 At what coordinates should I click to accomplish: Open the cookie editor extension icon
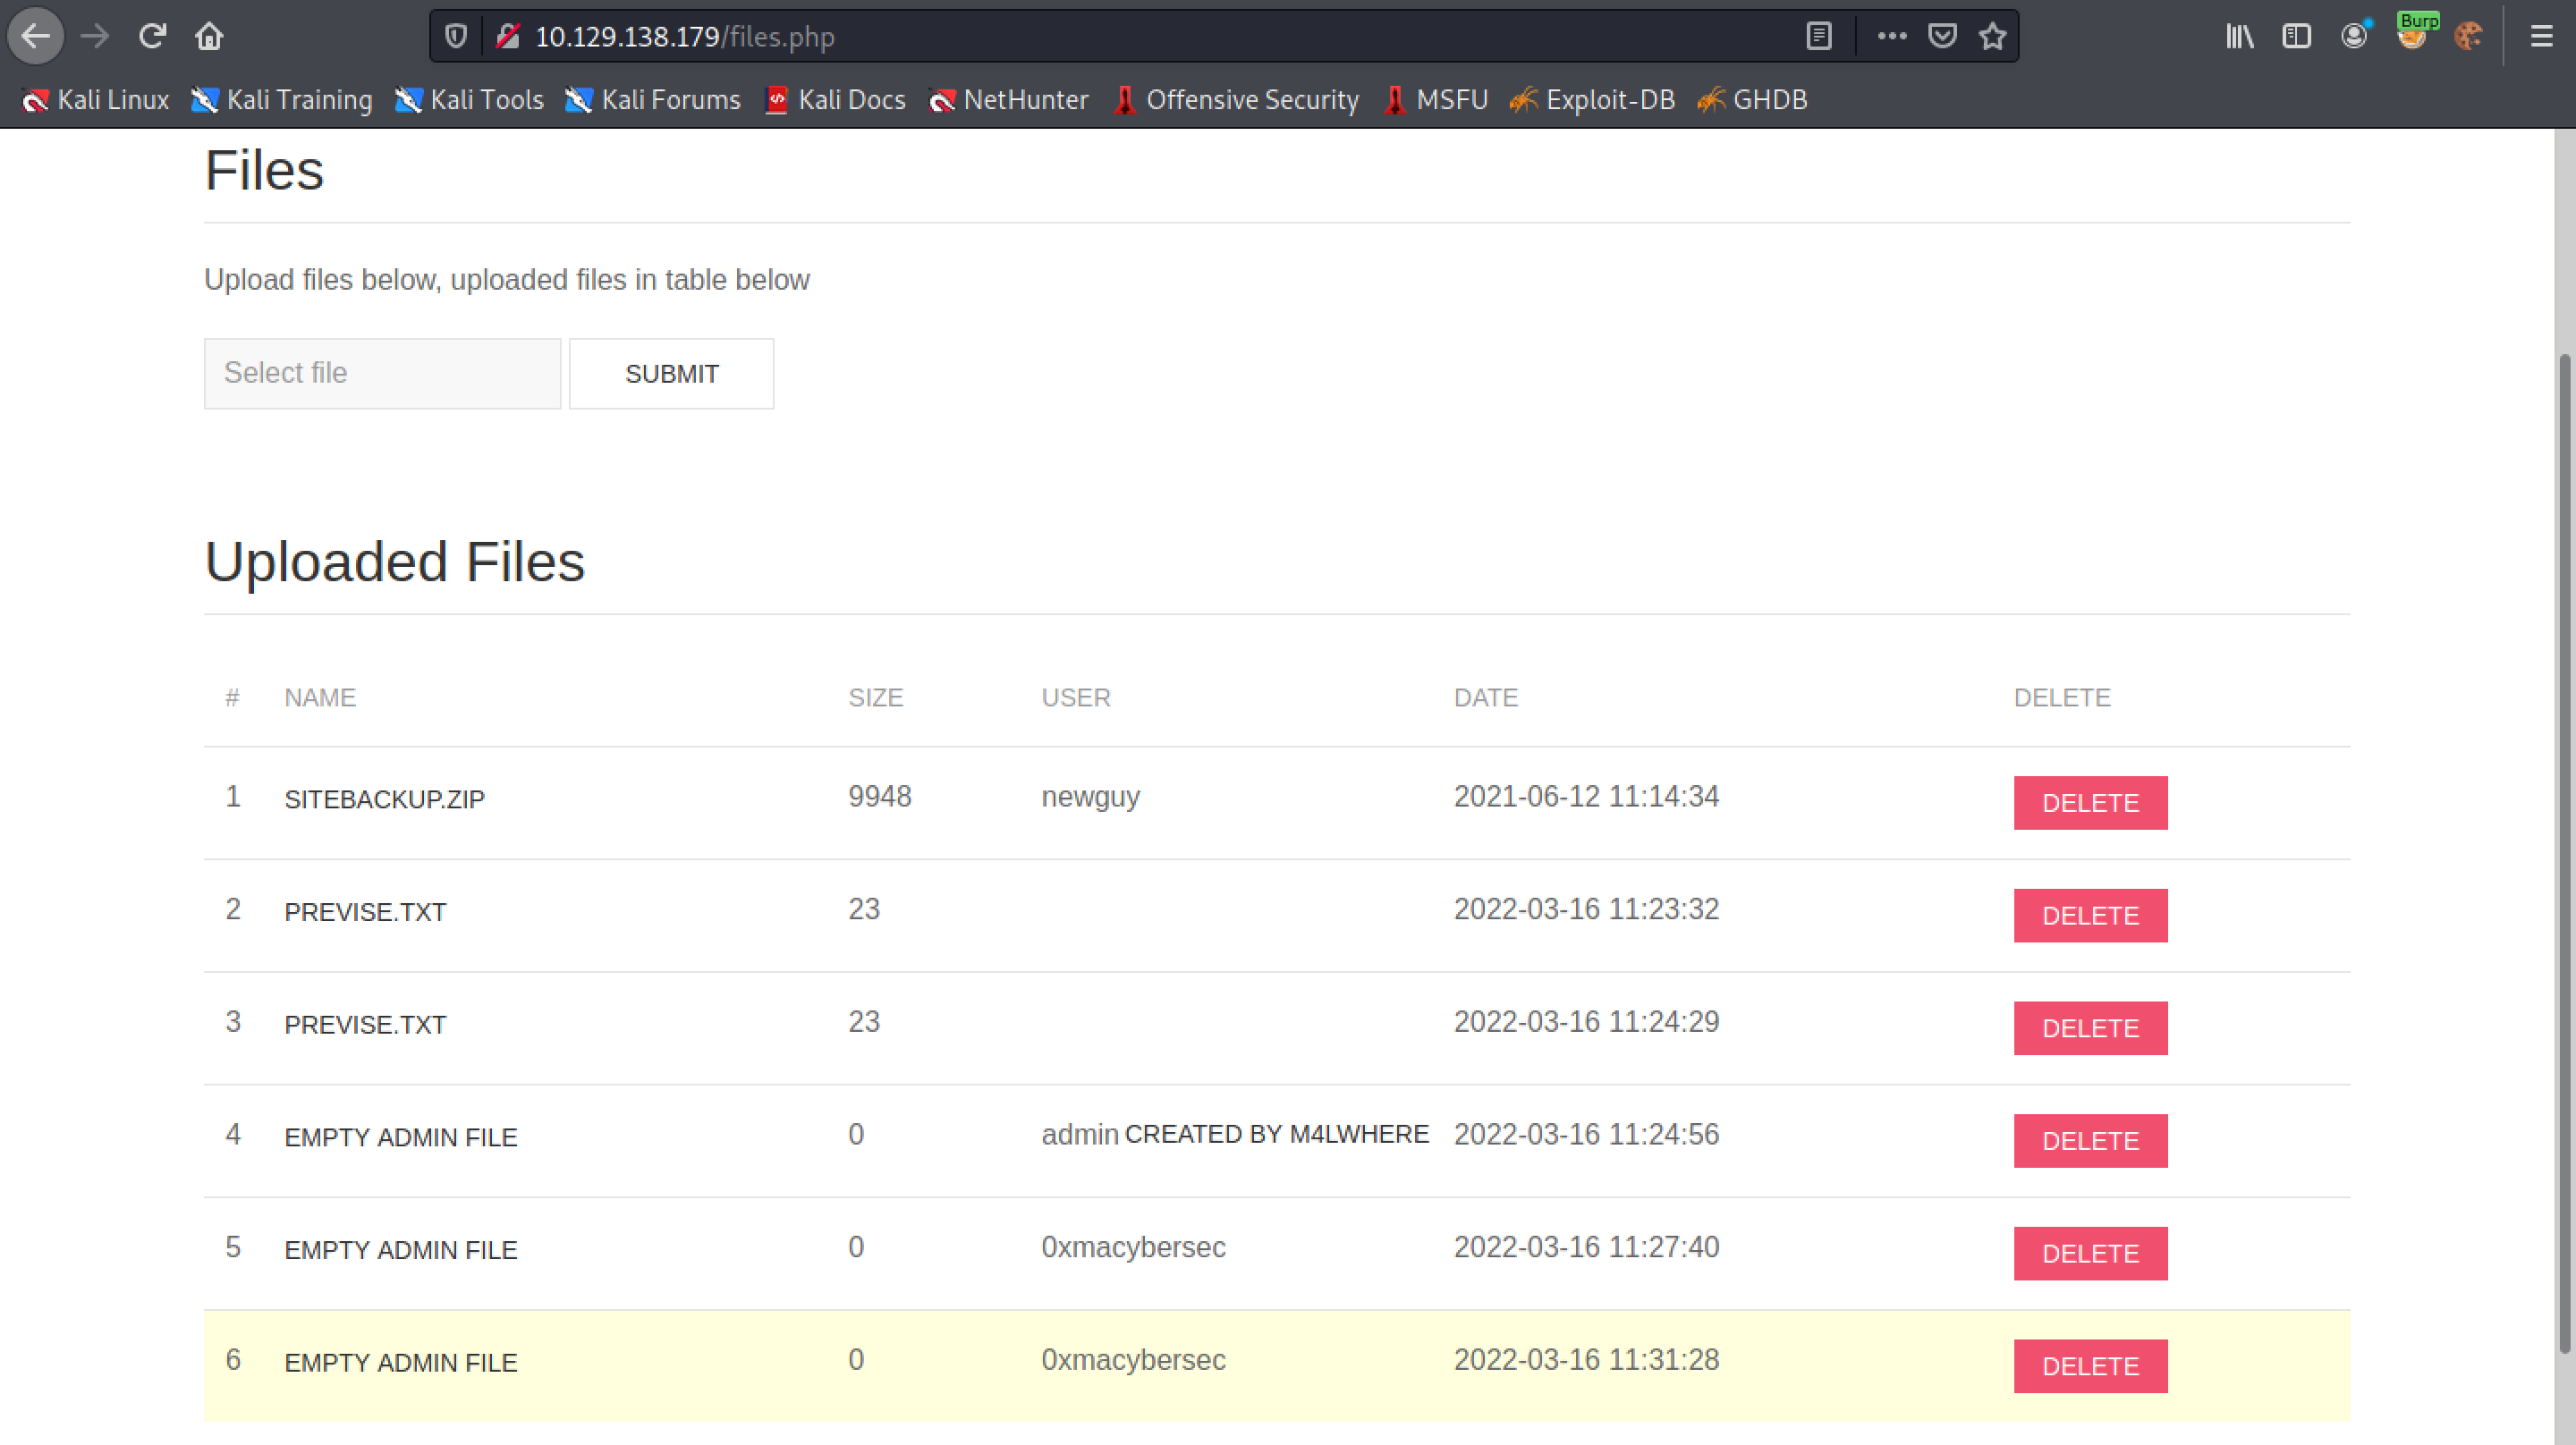(2470, 37)
